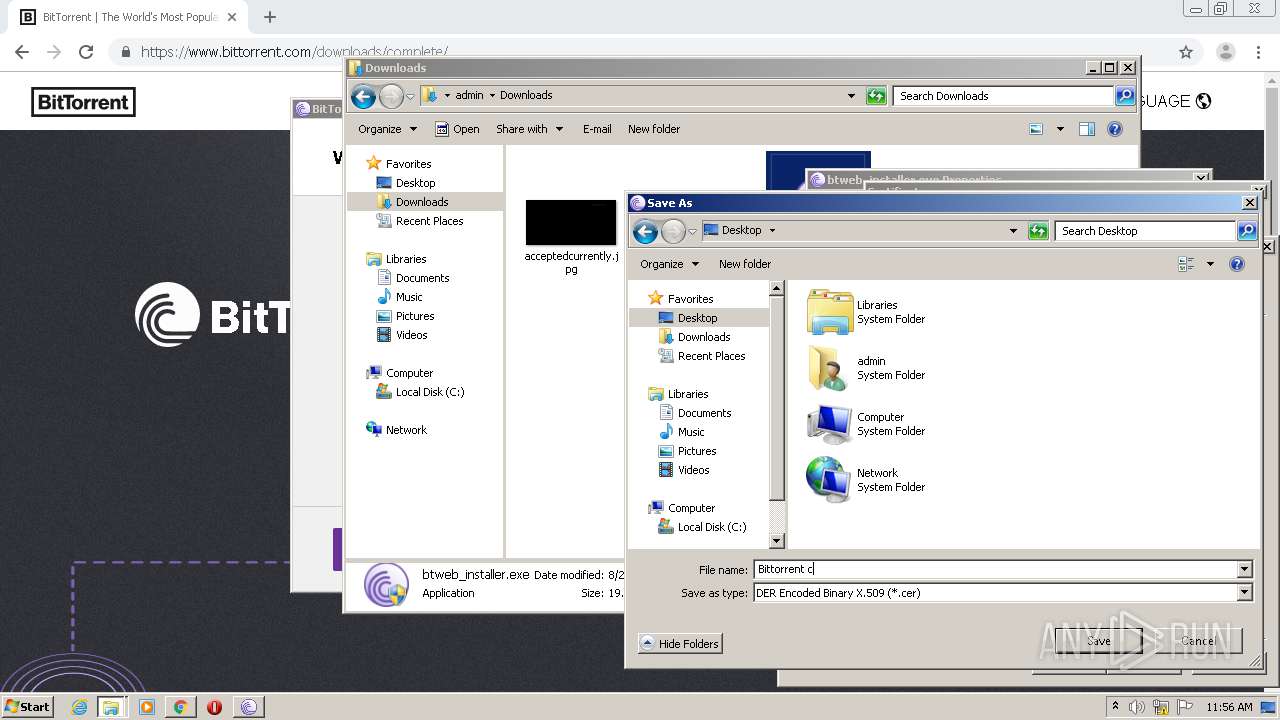Click refresh icon in Downloads window address bar
1280x720 pixels.
coord(876,96)
